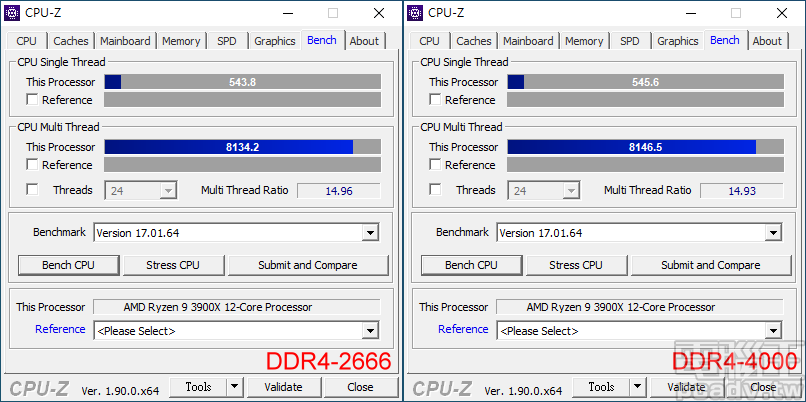Enable multi thread Reference checkbox in left window

(x=32, y=165)
